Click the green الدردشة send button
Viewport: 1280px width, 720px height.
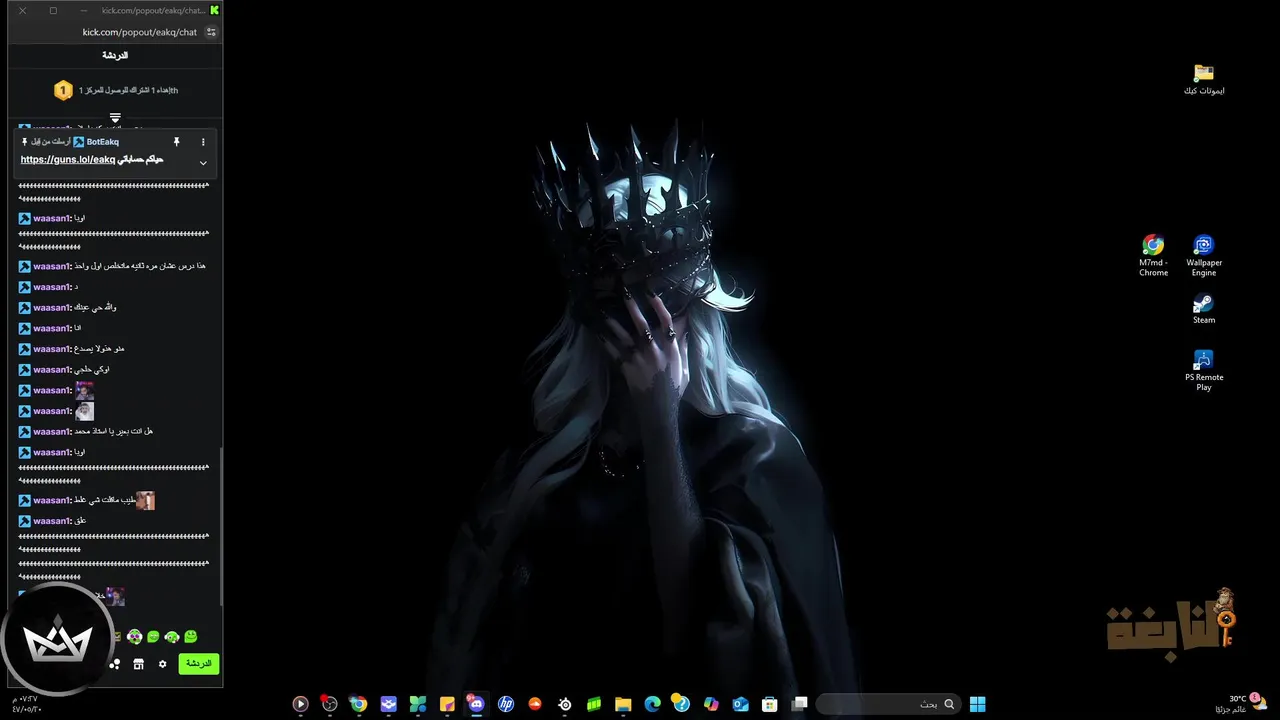click(x=198, y=663)
